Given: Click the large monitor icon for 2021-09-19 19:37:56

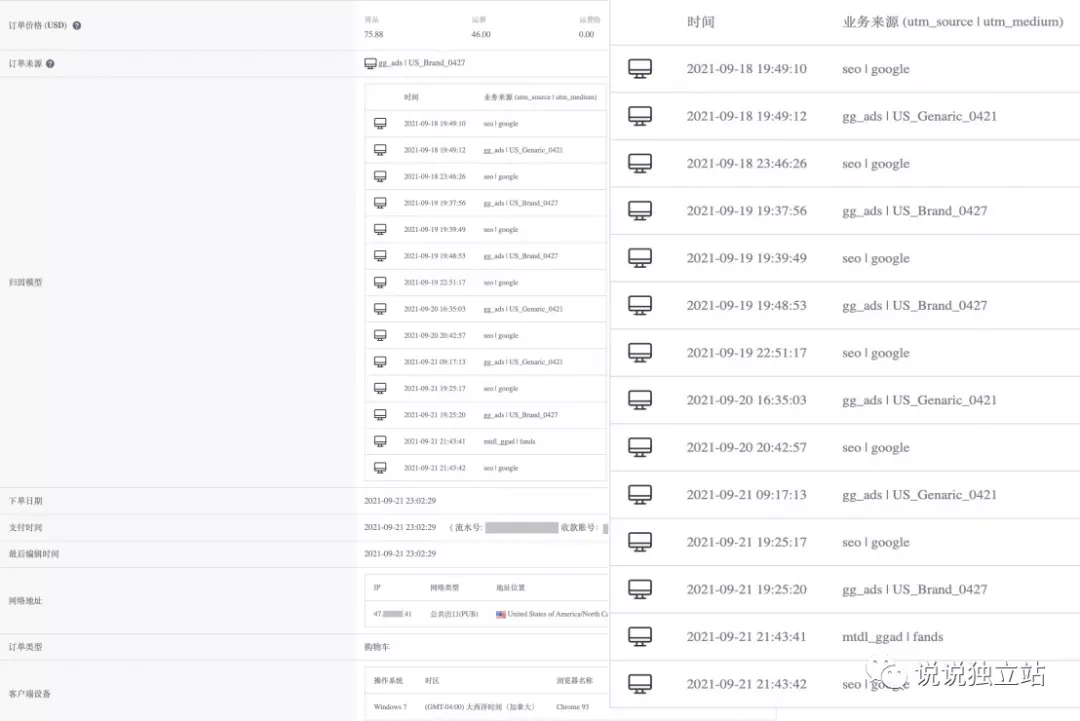Looking at the screenshot, I should click(x=640, y=211).
